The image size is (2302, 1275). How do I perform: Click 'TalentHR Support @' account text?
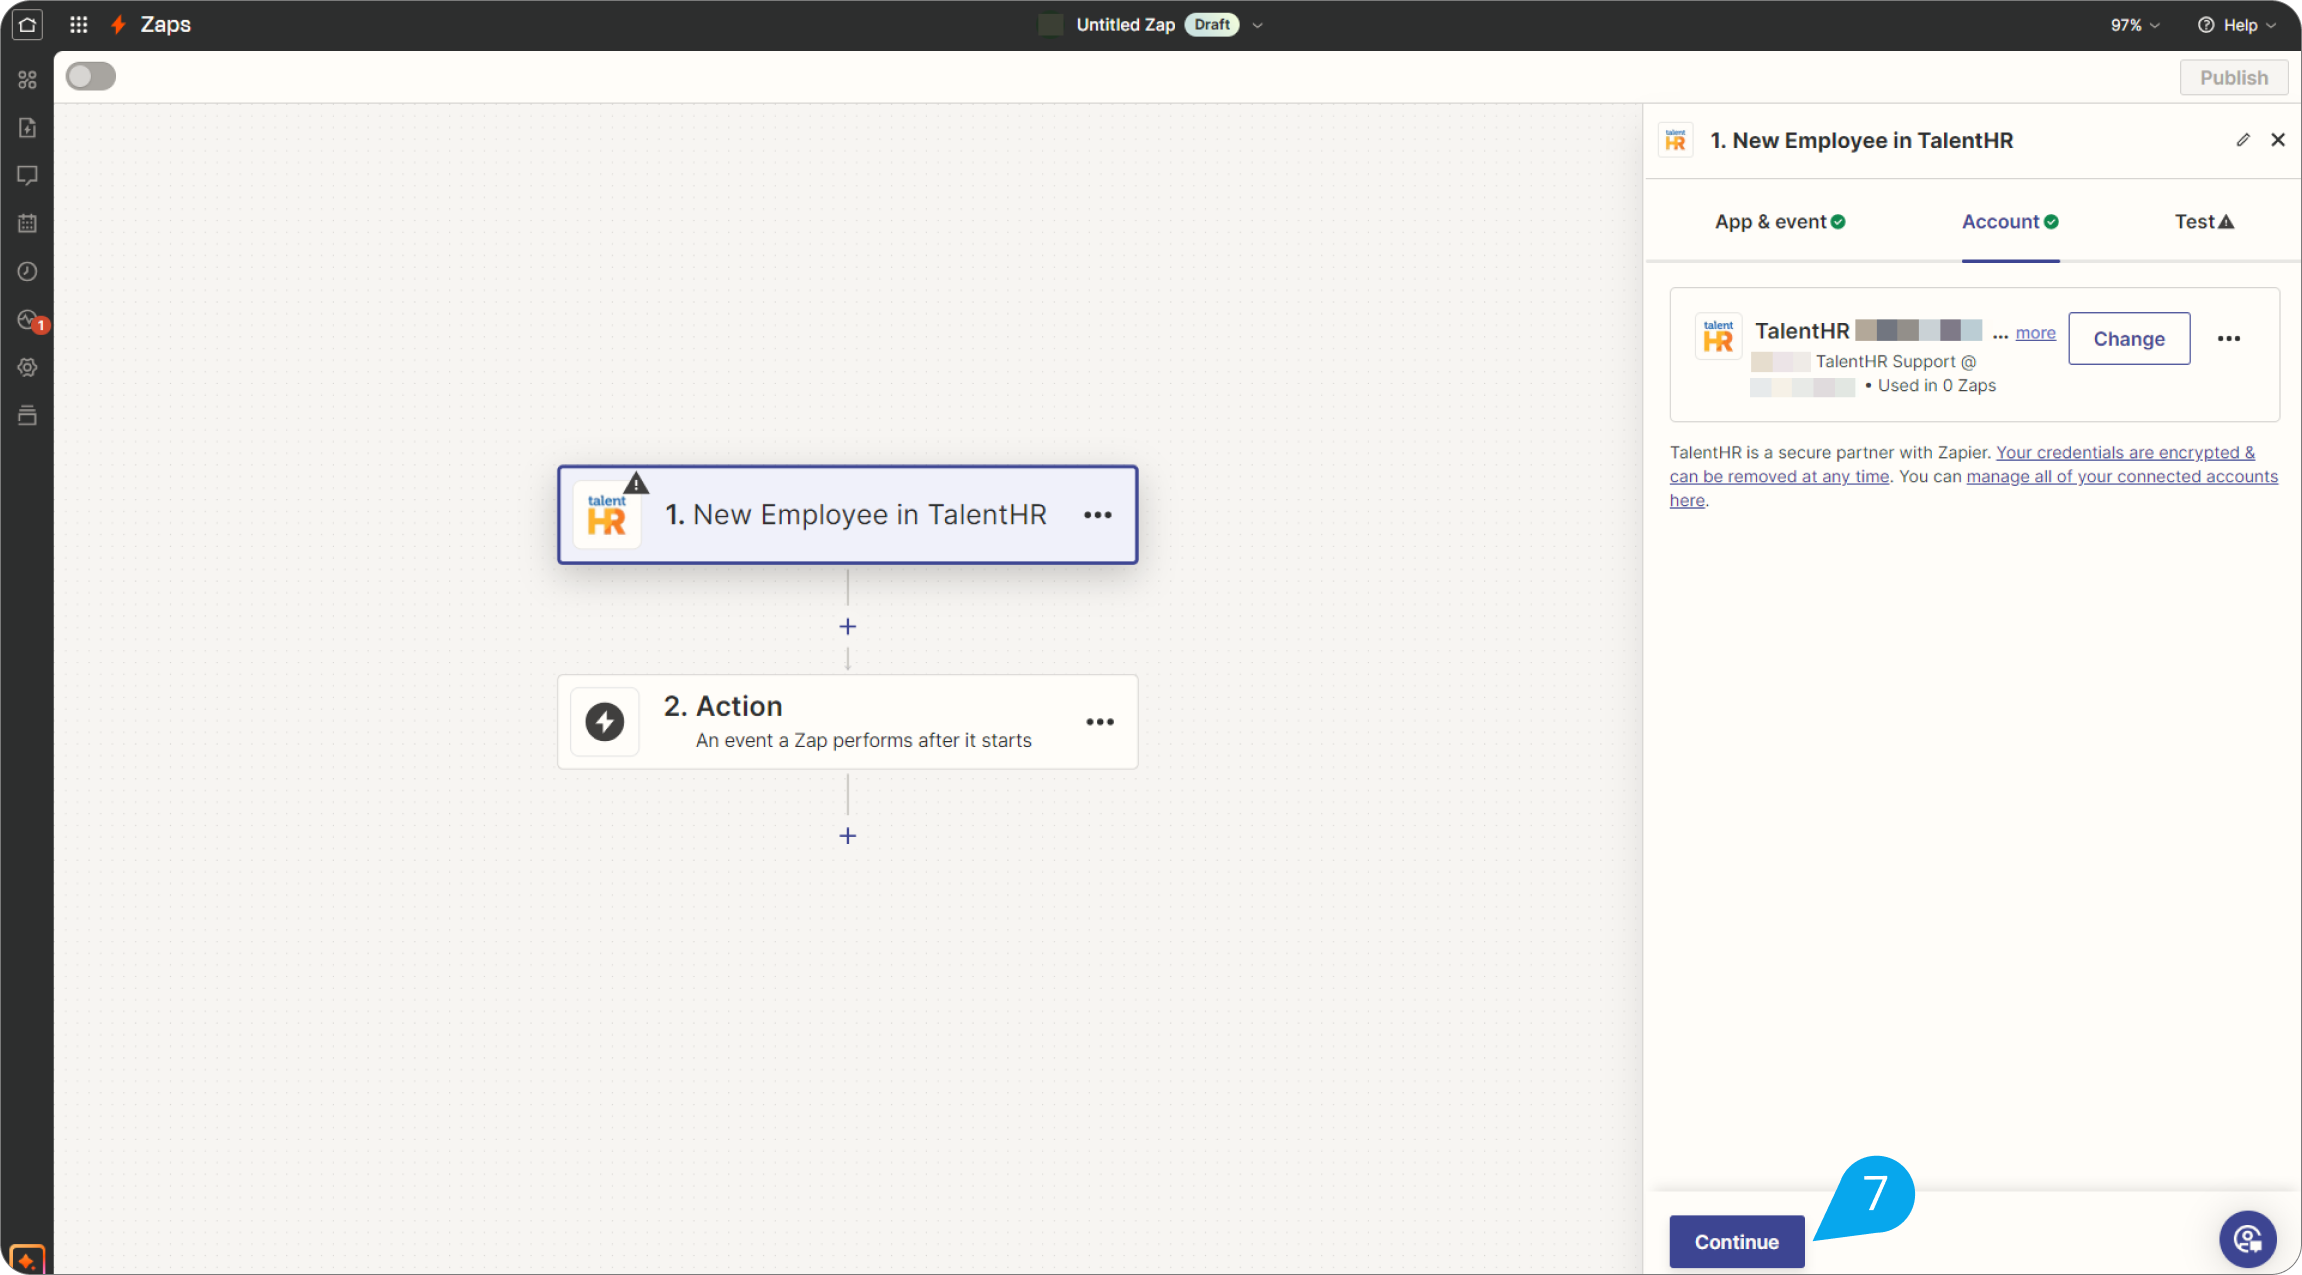tap(1896, 362)
